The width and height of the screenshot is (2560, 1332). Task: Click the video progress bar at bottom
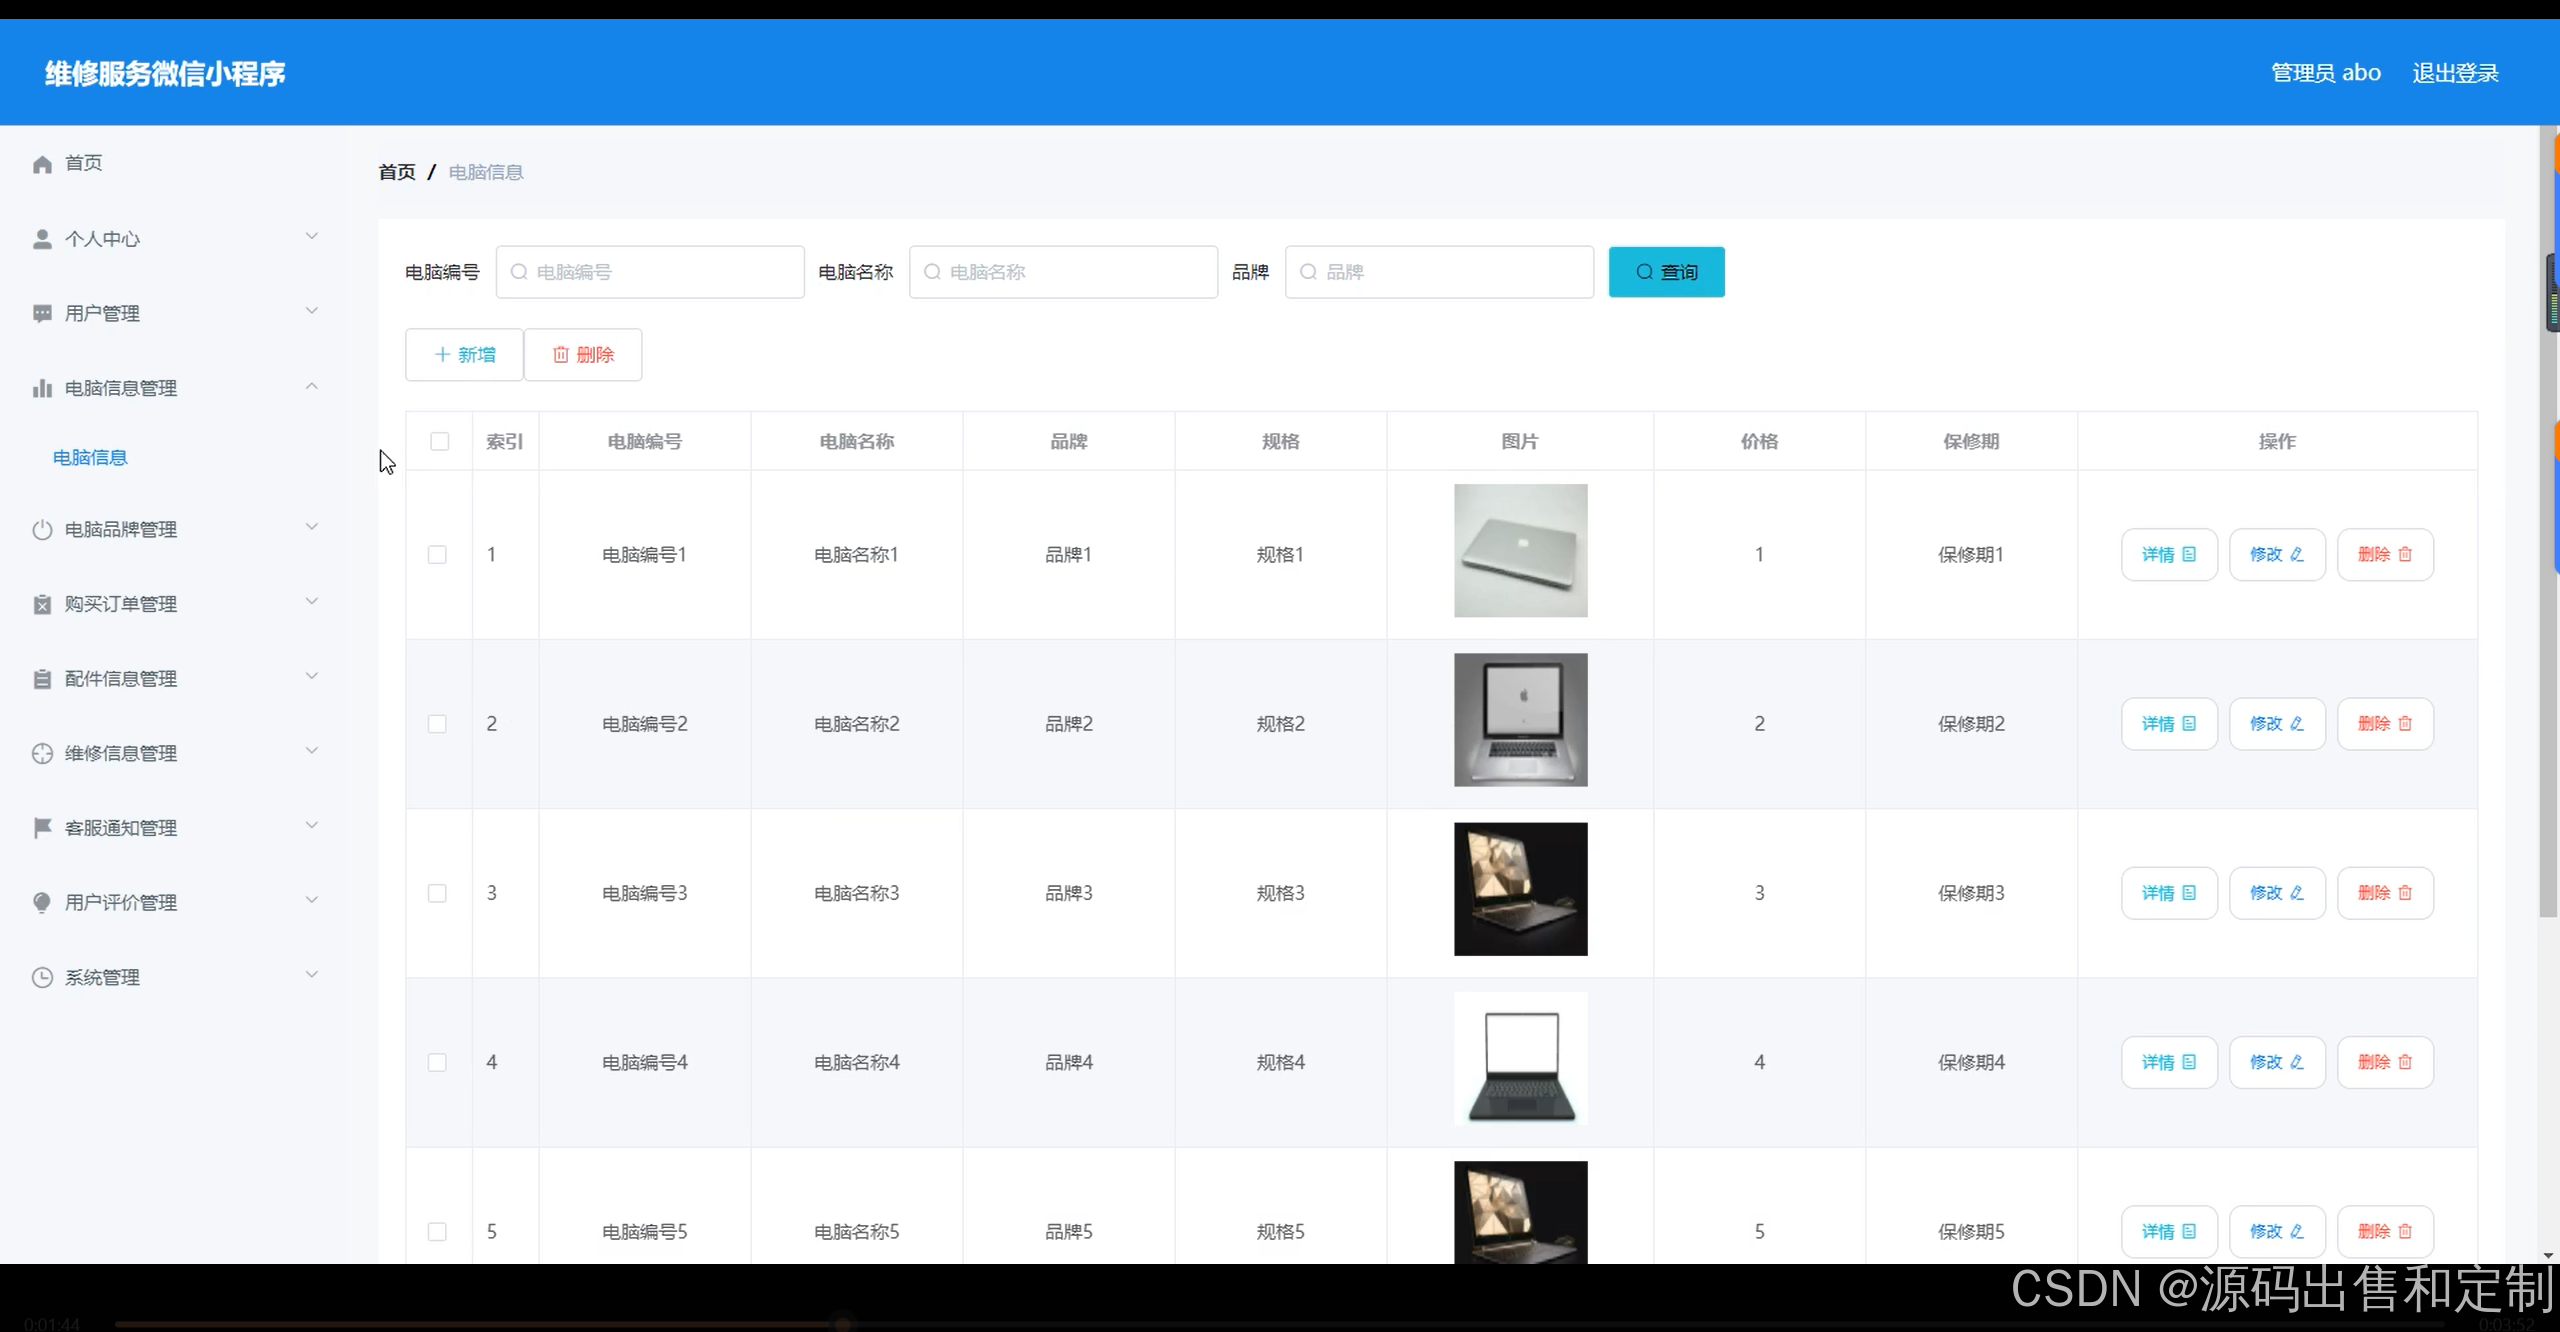coord(1280,1324)
